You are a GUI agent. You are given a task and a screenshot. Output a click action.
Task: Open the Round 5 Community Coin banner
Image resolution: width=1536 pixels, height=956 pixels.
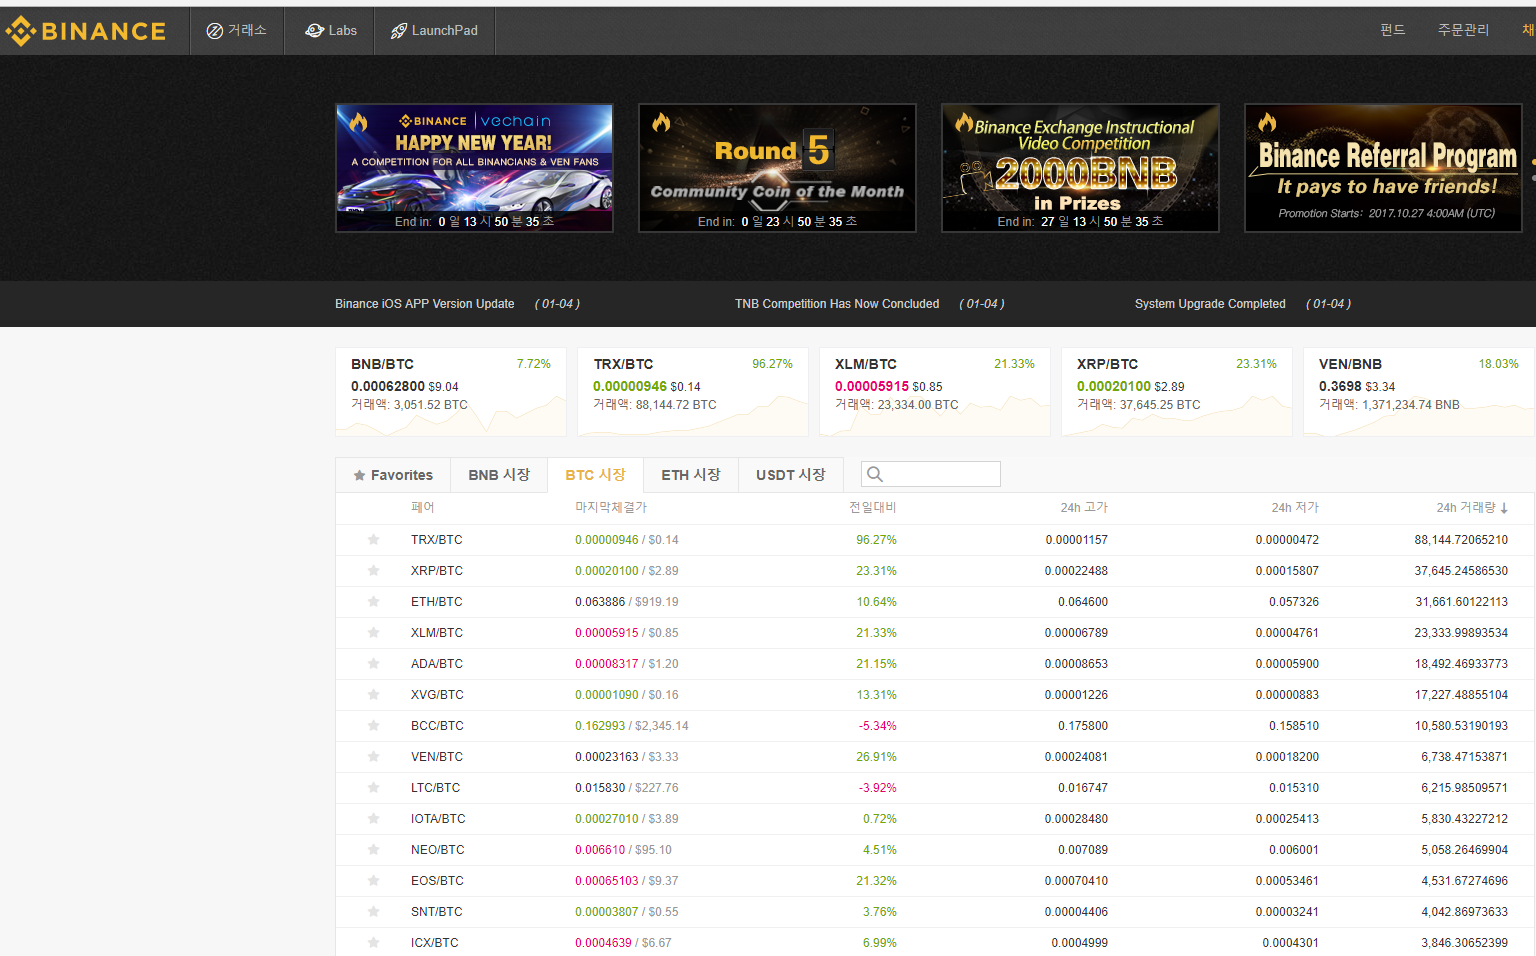[777, 168]
